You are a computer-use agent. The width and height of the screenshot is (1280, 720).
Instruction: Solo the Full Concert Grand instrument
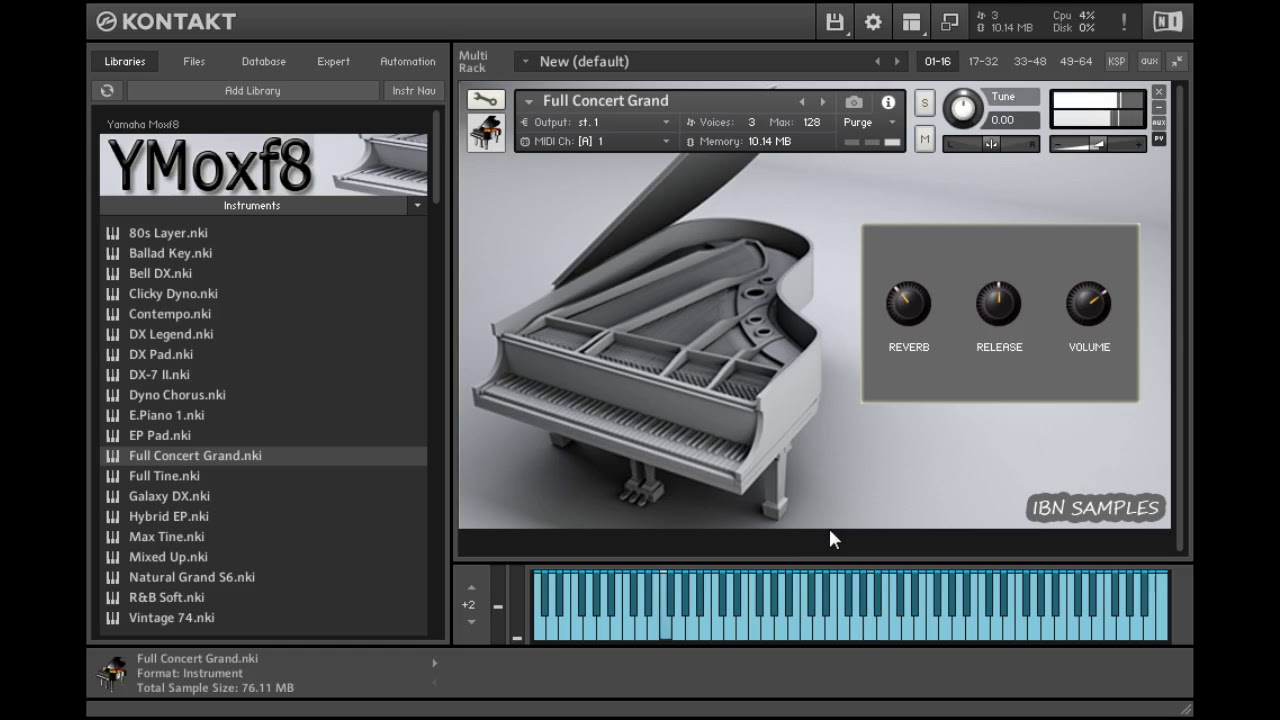click(x=924, y=103)
